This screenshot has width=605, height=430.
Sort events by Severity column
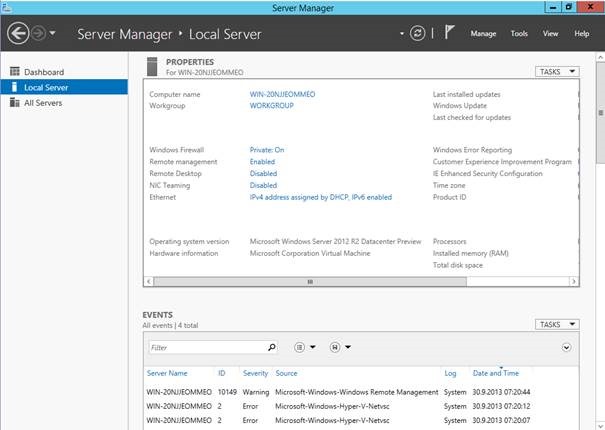(255, 373)
